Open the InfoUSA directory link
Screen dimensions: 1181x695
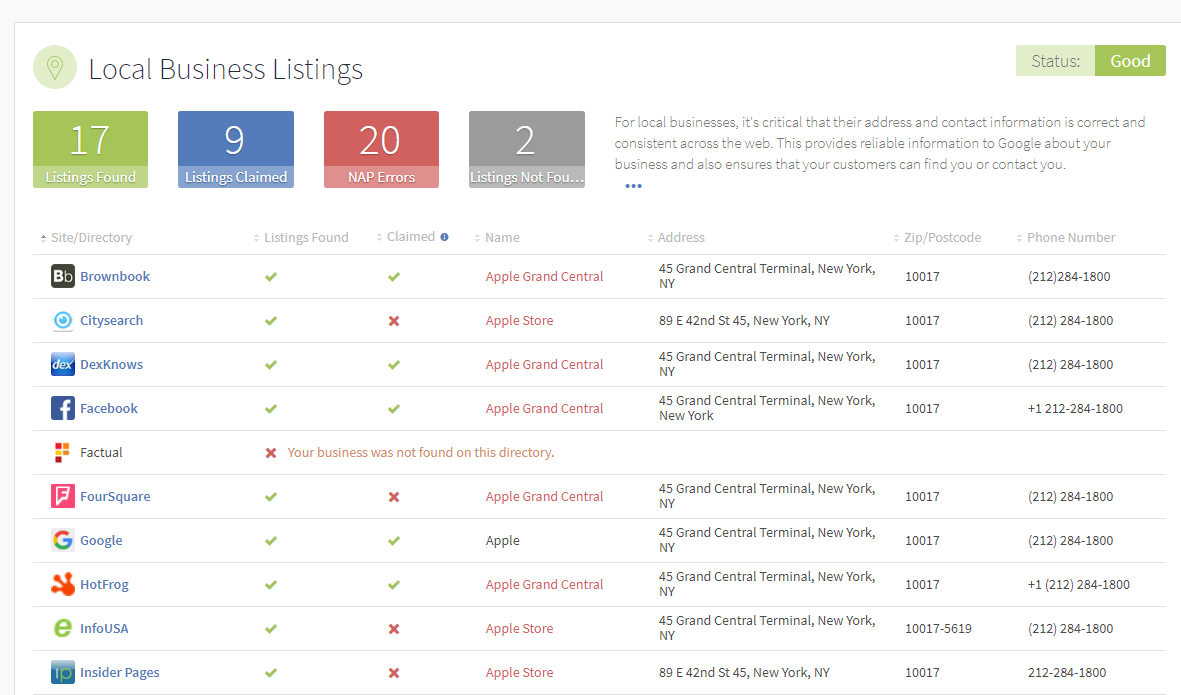105,628
